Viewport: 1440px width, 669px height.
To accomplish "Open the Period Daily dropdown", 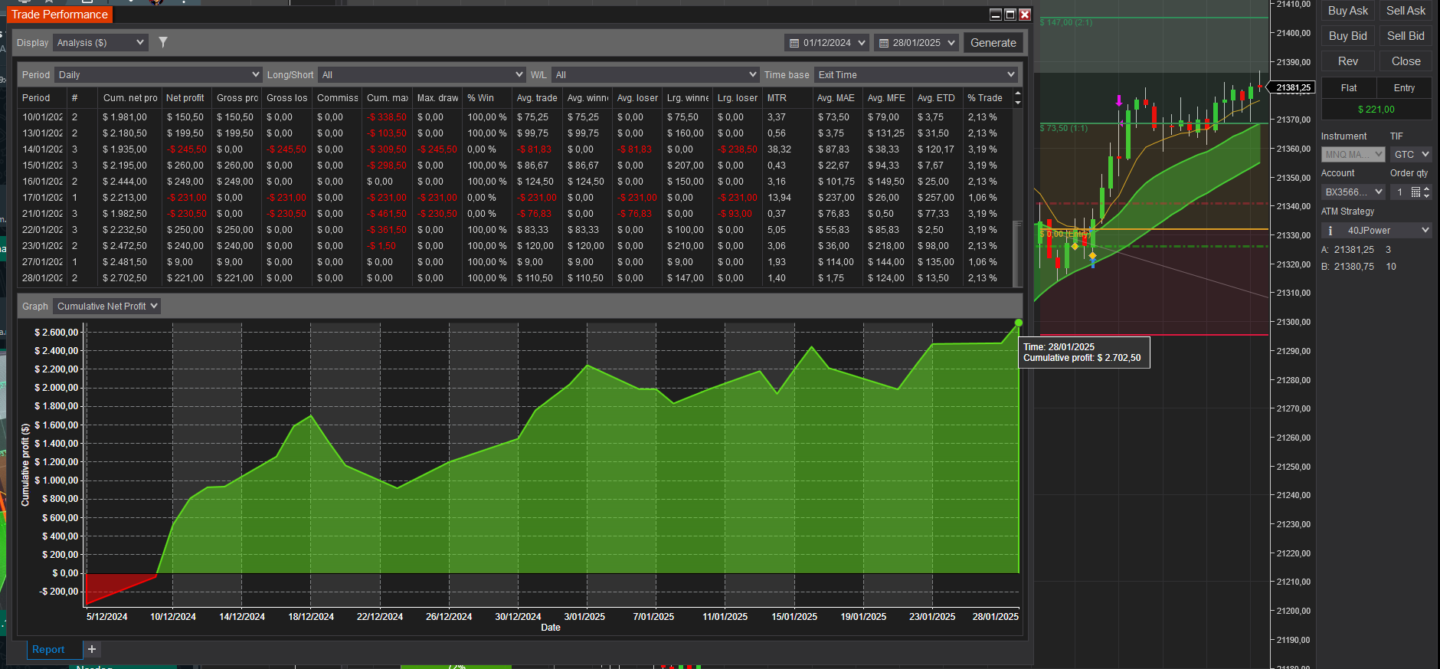I will (x=158, y=74).
